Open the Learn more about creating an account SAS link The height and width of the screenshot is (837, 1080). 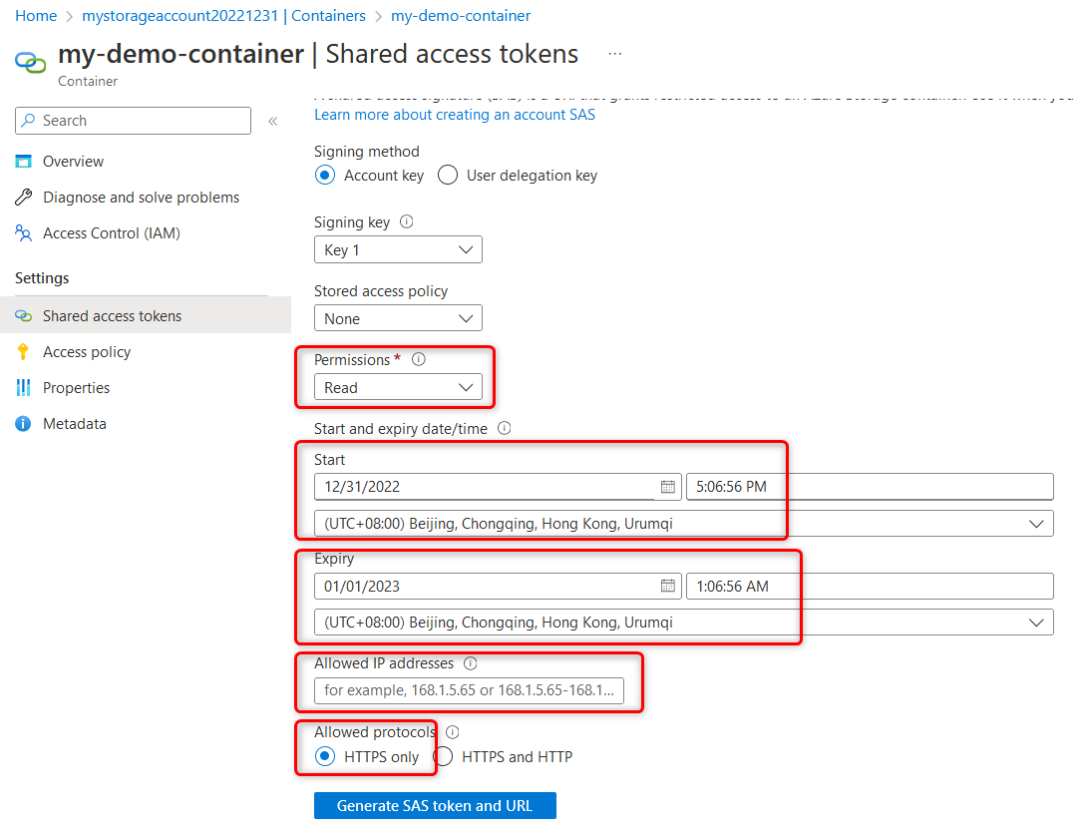454,115
